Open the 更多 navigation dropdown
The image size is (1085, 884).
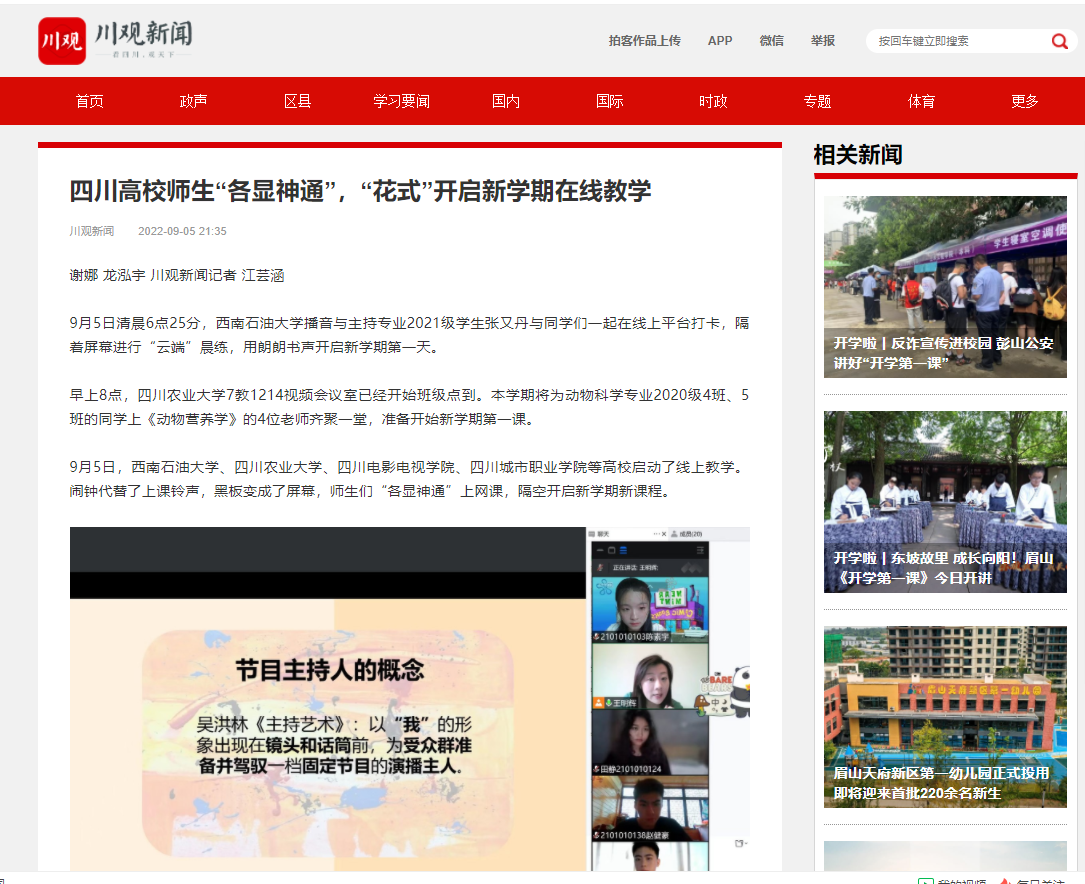coord(1023,101)
